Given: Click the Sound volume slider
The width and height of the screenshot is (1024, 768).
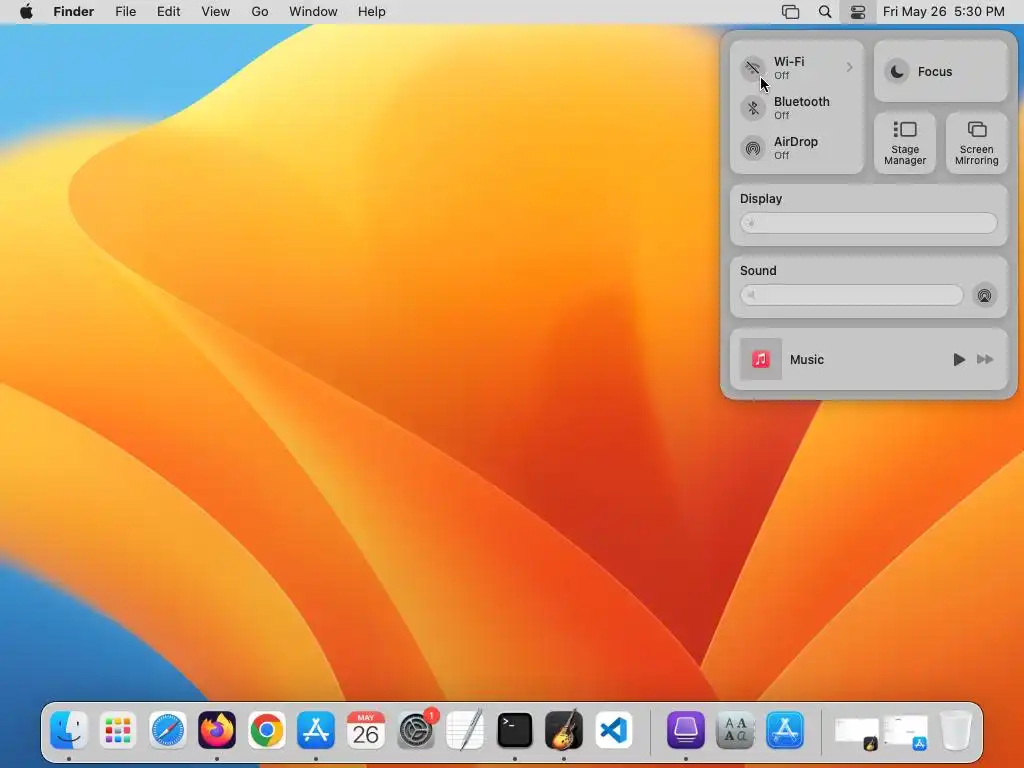Looking at the screenshot, I should [x=851, y=295].
